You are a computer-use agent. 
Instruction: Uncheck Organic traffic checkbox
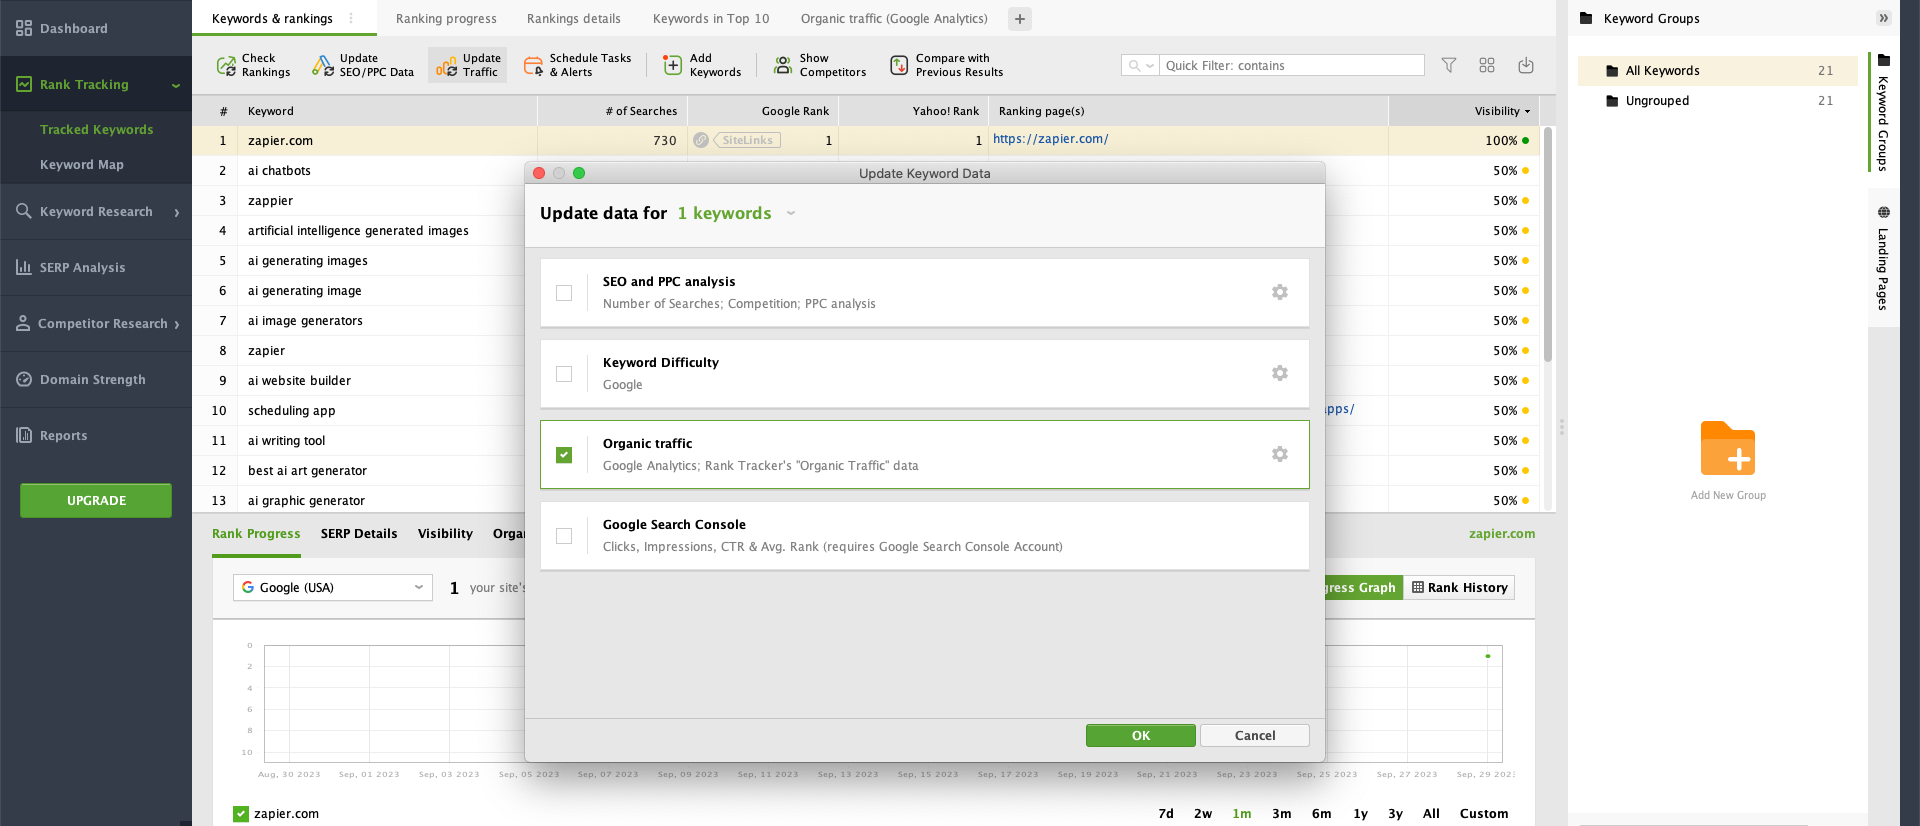click(564, 455)
